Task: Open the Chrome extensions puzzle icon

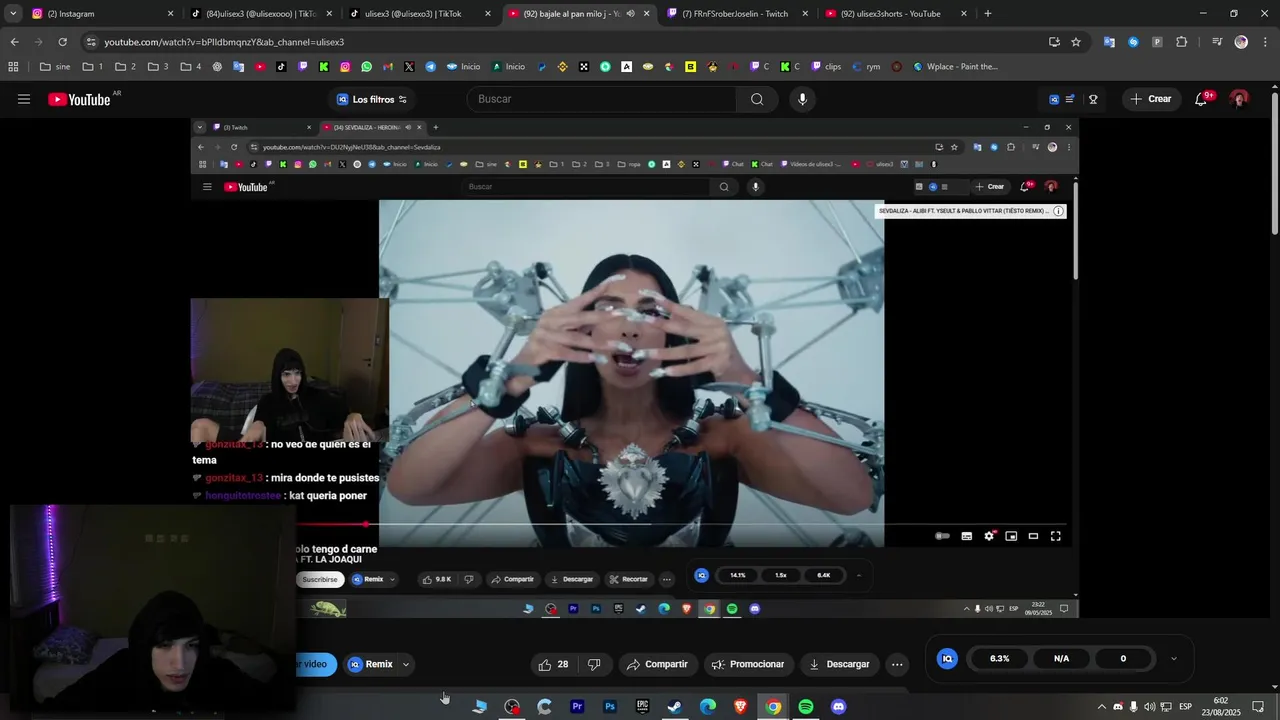Action: point(1181,42)
